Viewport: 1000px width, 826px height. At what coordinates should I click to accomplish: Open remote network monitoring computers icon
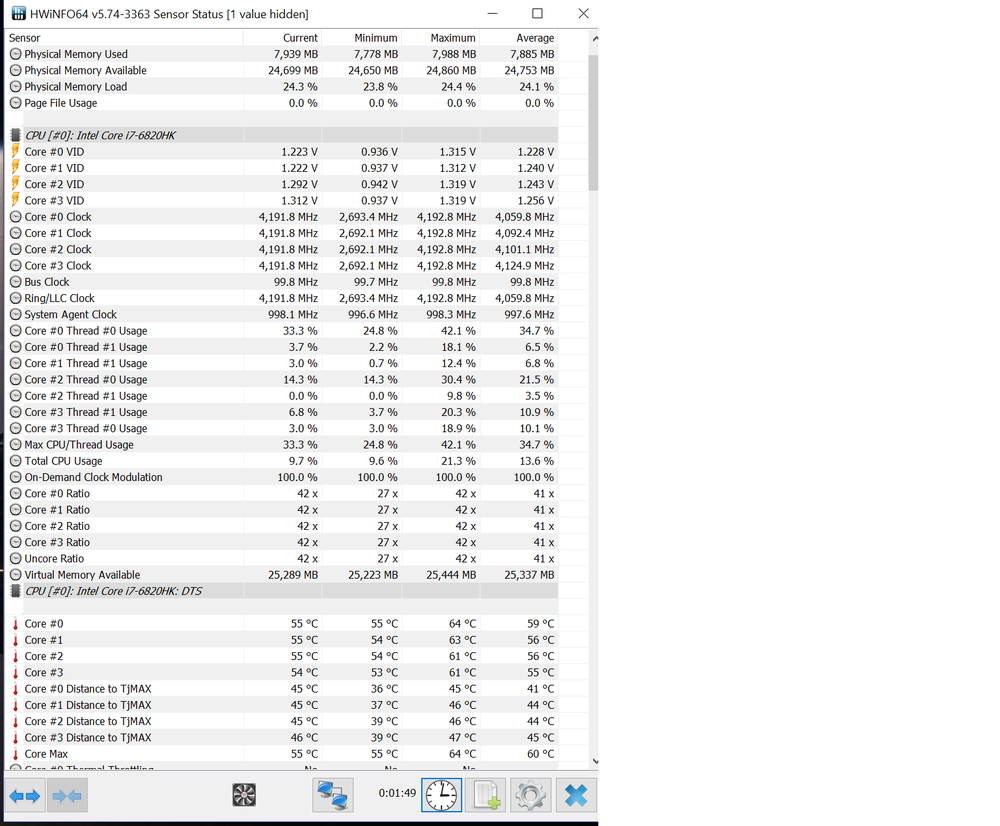coord(331,795)
